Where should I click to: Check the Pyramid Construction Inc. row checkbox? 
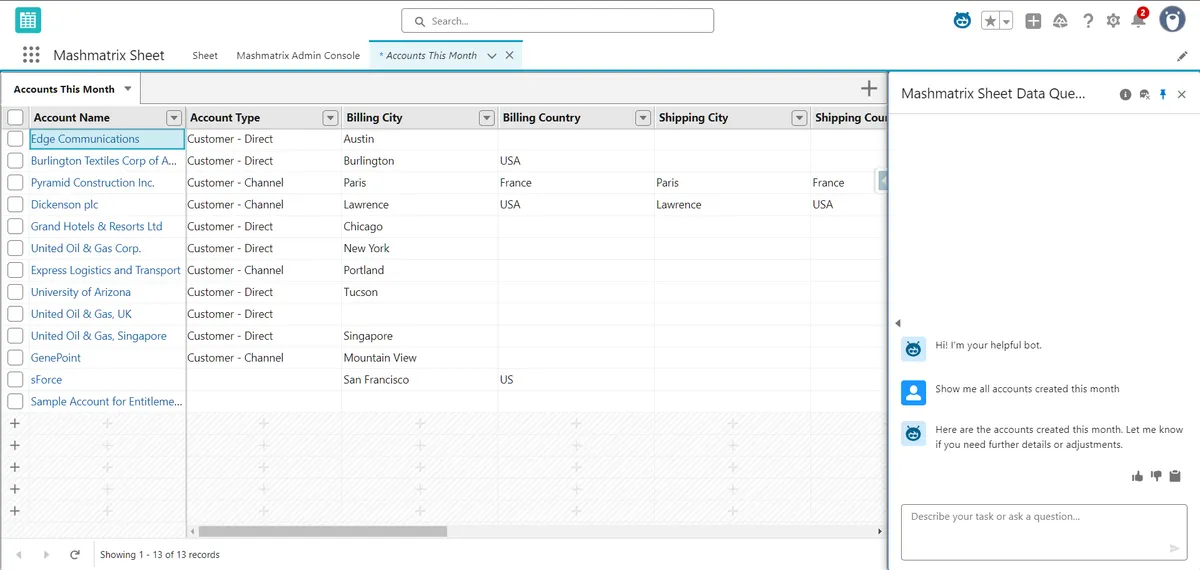15,183
